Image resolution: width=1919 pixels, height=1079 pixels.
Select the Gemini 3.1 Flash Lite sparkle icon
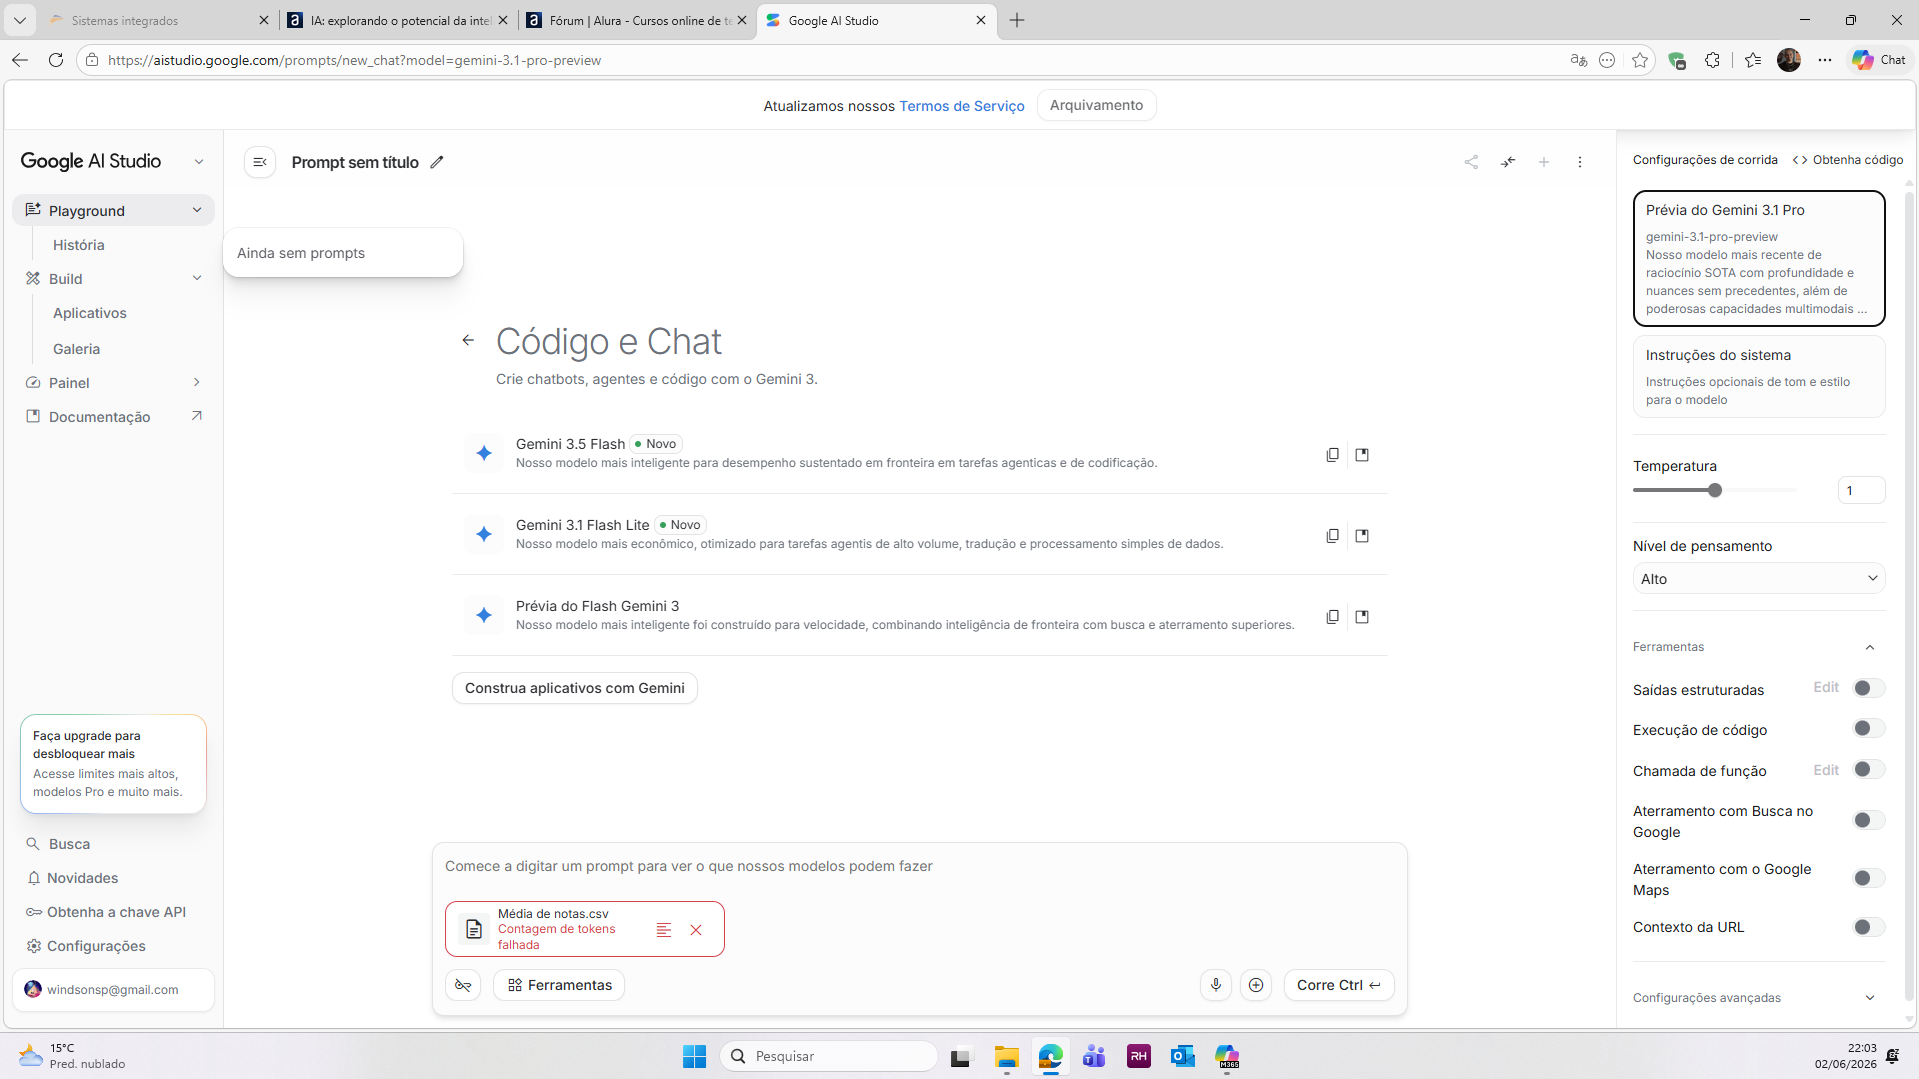point(484,534)
